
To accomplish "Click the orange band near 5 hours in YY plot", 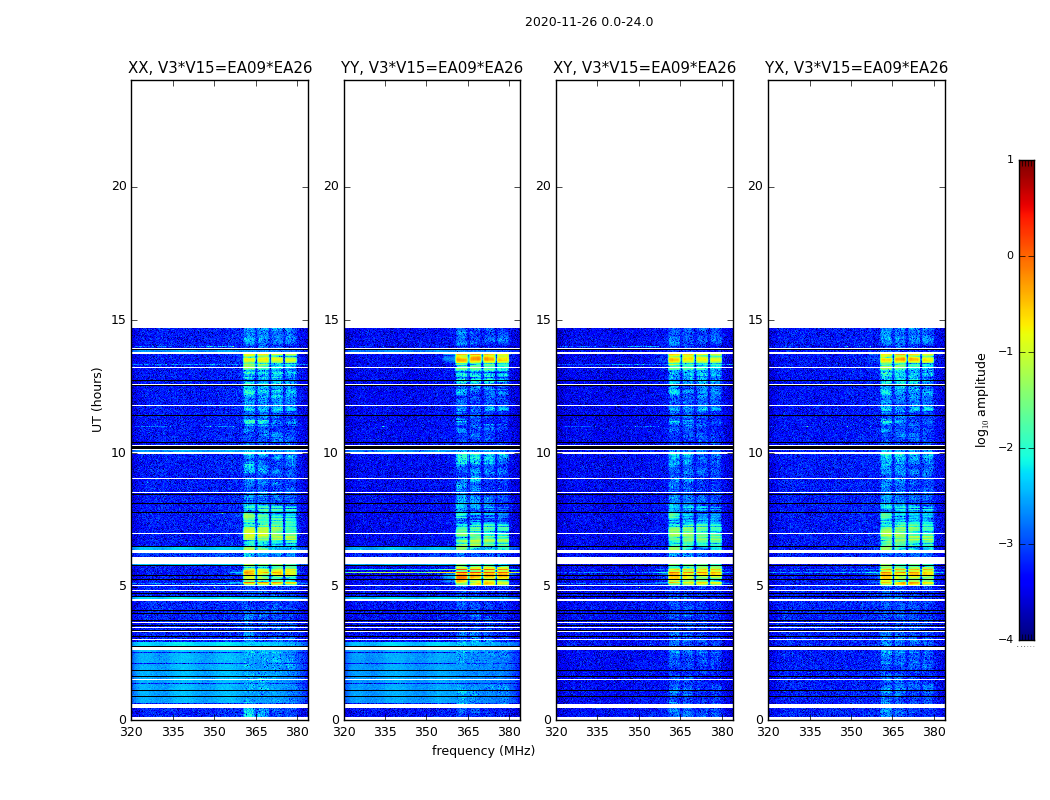I will (x=482, y=577).
